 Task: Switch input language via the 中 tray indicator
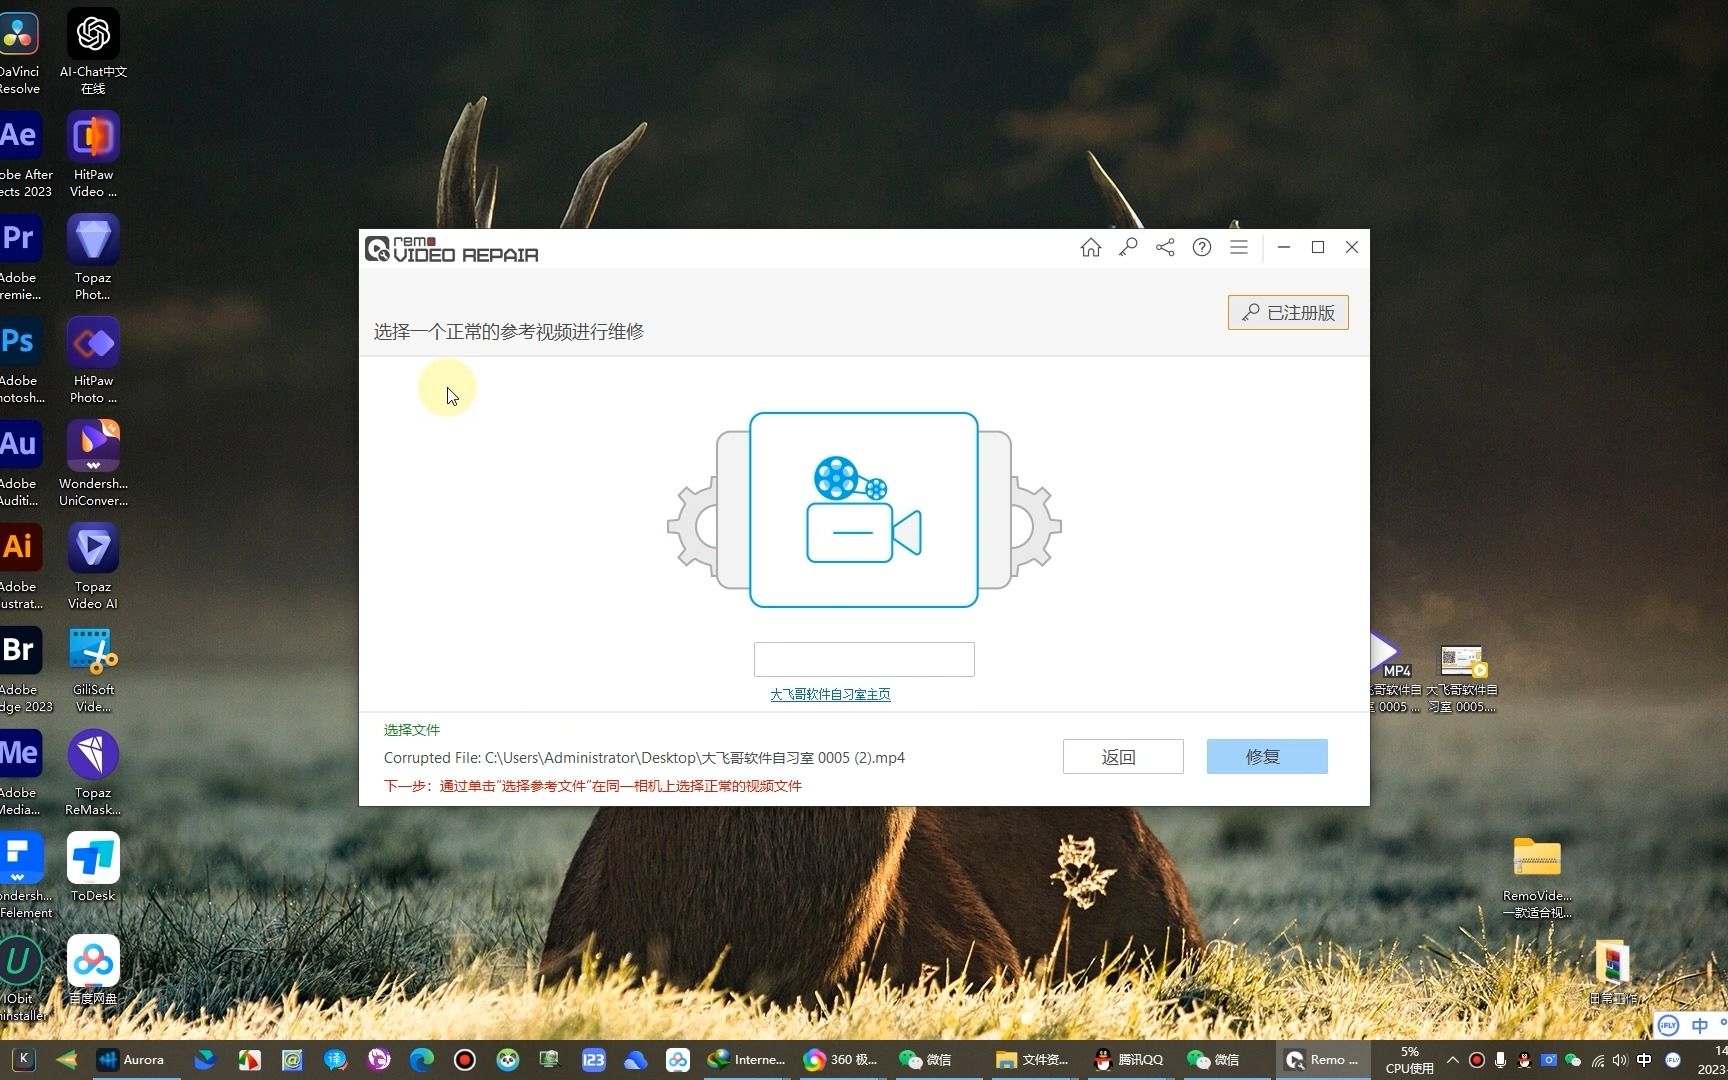(1645, 1060)
